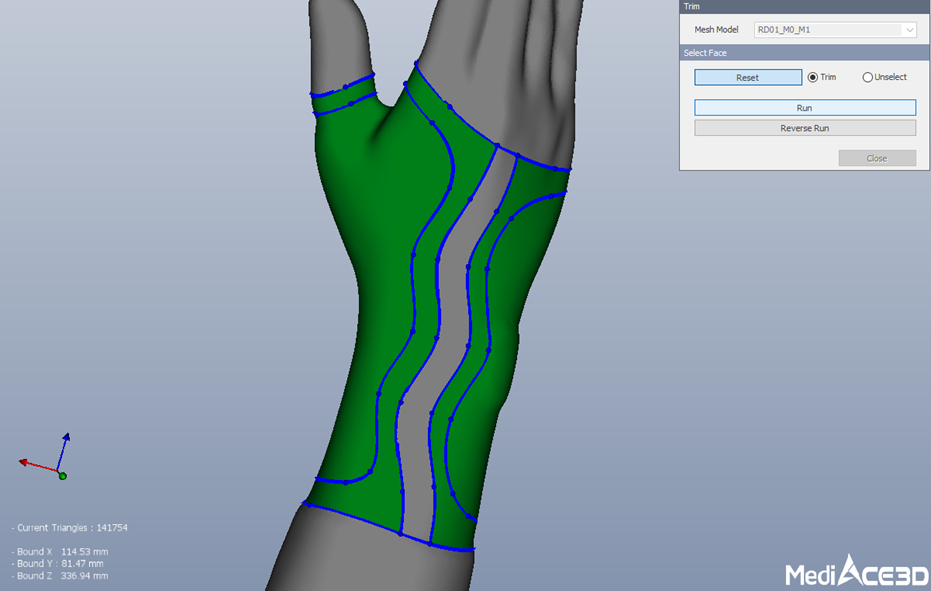Click the Close button in Trim panel
Screen dimensions: 931x591
tap(877, 158)
